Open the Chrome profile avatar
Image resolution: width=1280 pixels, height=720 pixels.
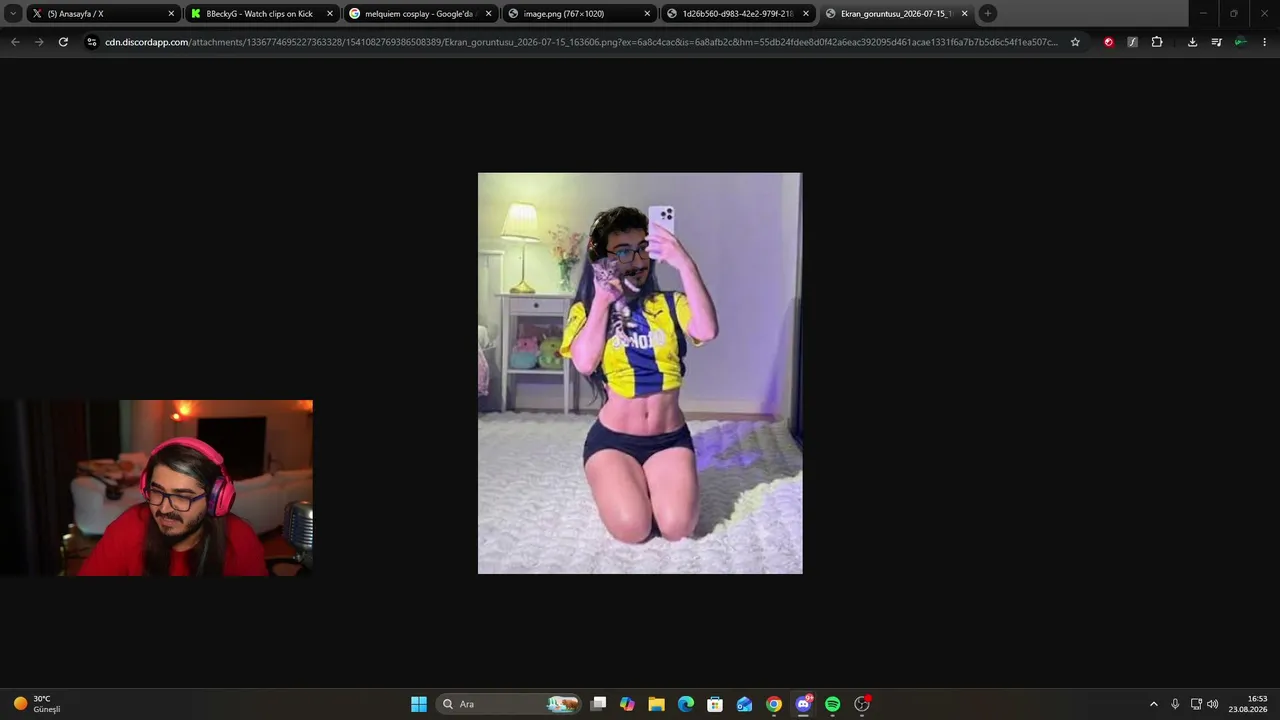coord(1240,42)
